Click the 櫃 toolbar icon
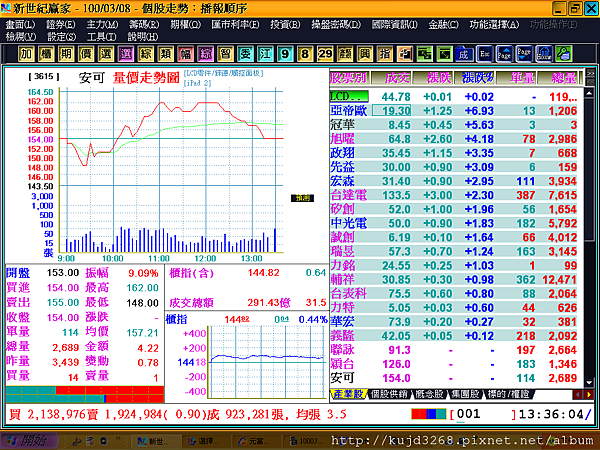Screen dimensions: 600x450 pyautogui.click(x=46, y=54)
